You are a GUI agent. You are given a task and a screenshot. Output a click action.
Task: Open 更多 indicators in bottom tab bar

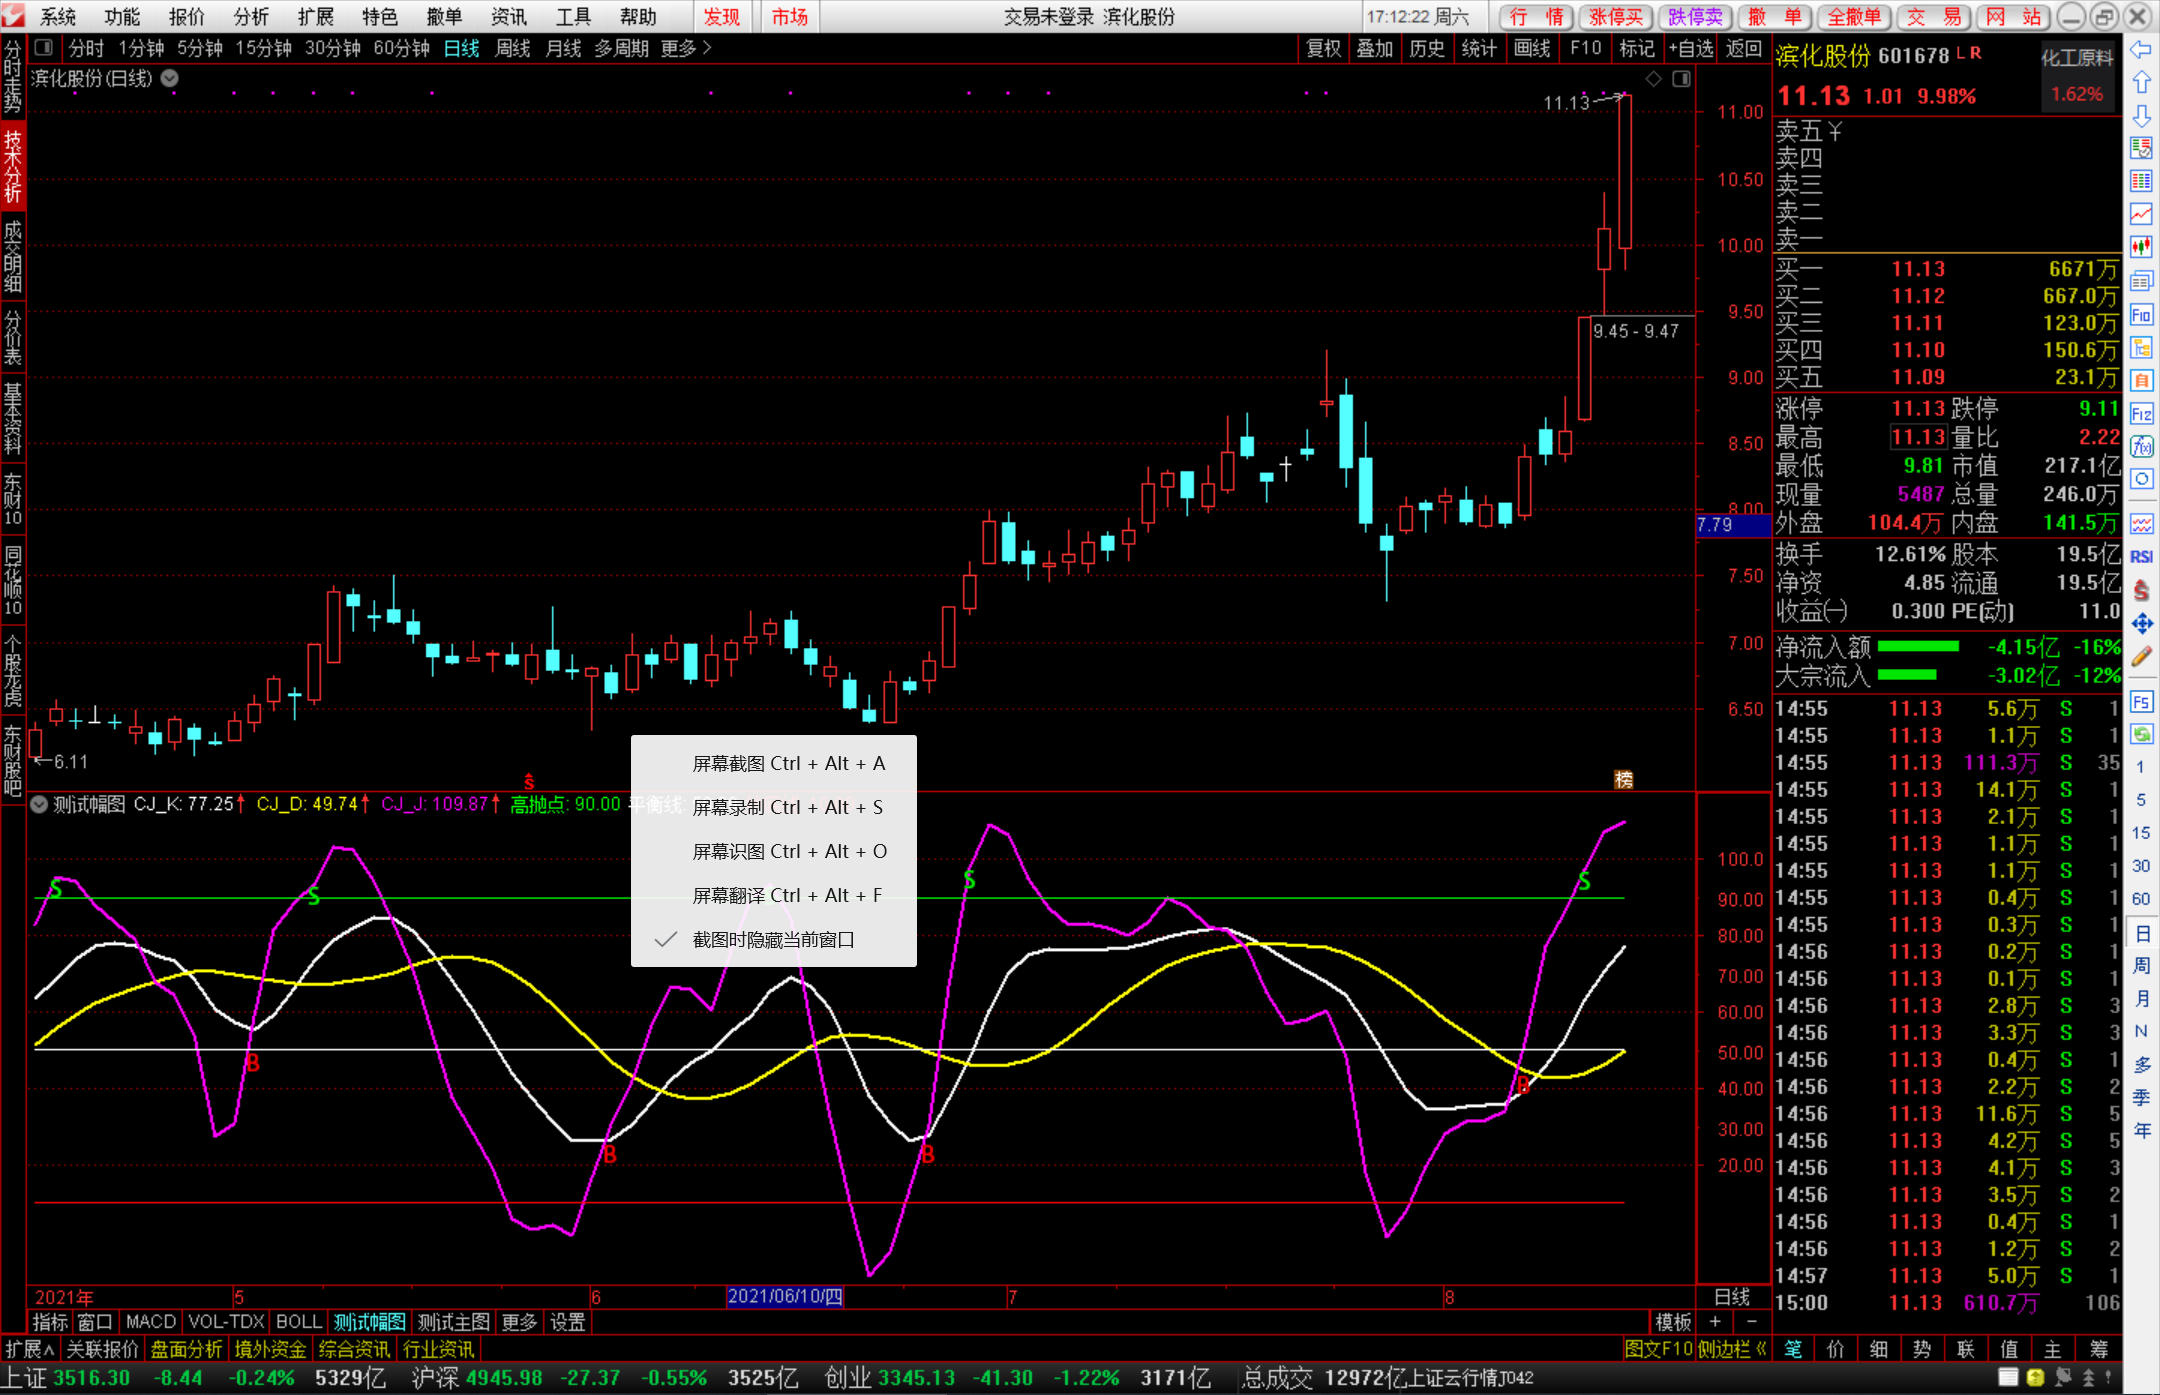[519, 1322]
